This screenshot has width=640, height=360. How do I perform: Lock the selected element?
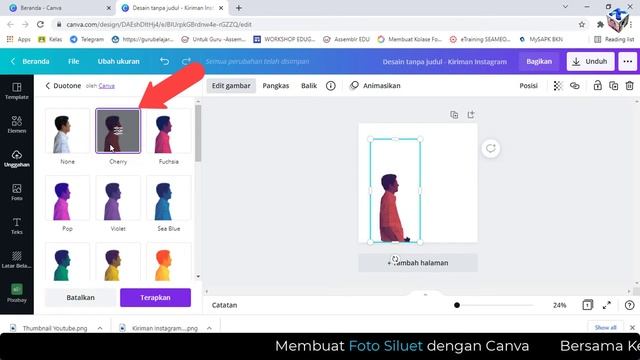(598, 86)
